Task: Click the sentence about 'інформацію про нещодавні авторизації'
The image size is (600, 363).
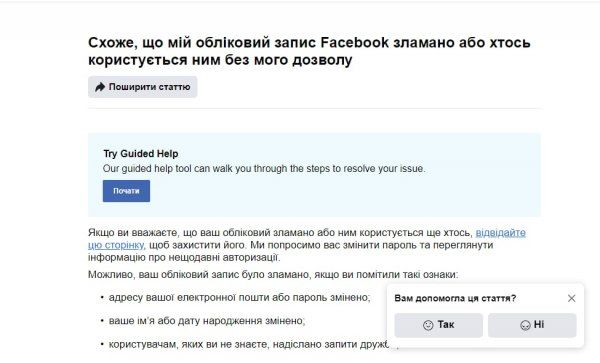Action: (184, 257)
